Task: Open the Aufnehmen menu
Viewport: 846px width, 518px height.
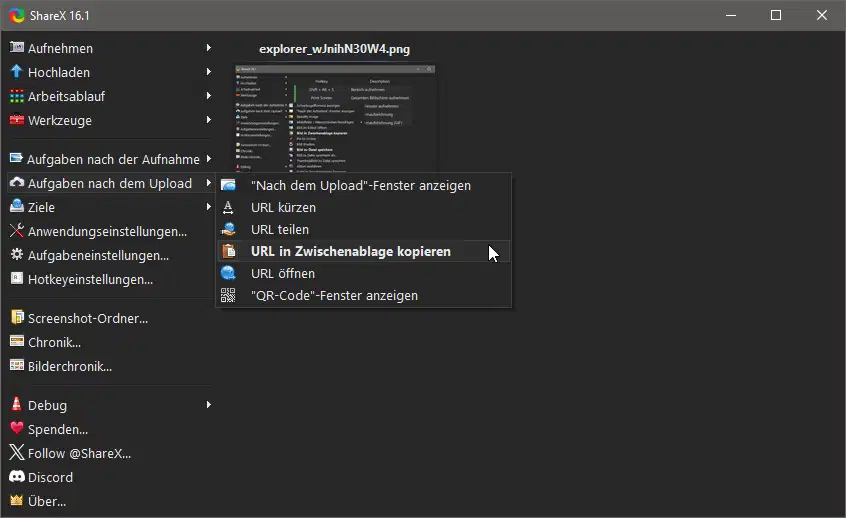Action: pos(111,48)
